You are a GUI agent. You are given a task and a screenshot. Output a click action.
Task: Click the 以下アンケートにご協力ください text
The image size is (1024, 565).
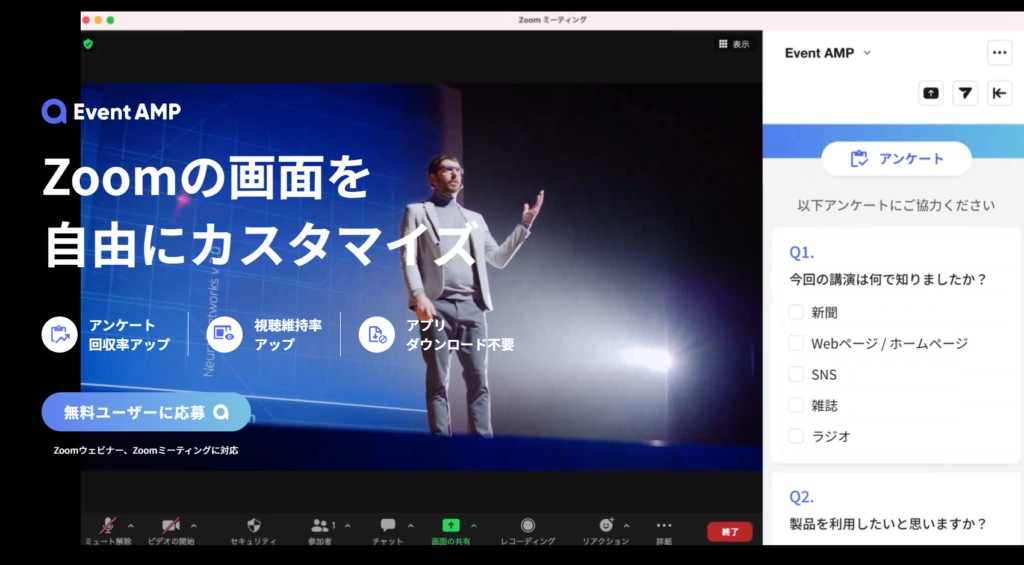click(896, 206)
